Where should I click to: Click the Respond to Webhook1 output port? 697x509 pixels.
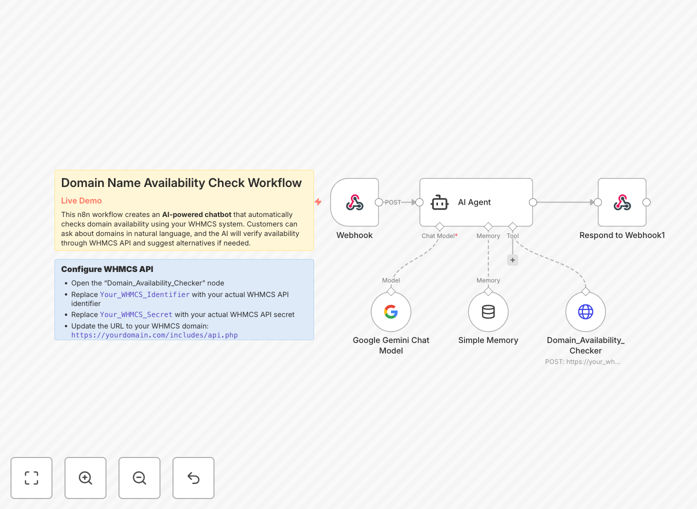pos(646,202)
